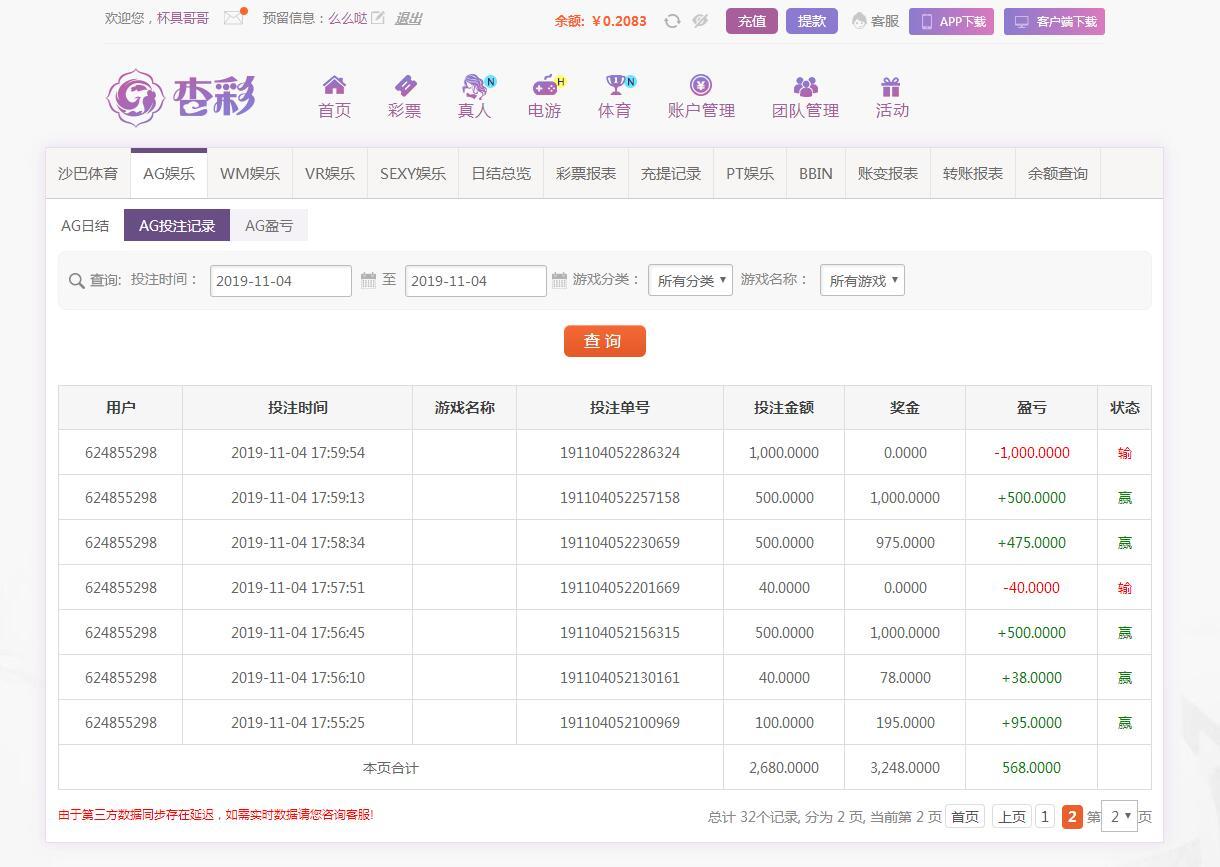Open 账户管理 account icon
This screenshot has height=867, width=1220.
pyautogui.click(x=701, y=86)
